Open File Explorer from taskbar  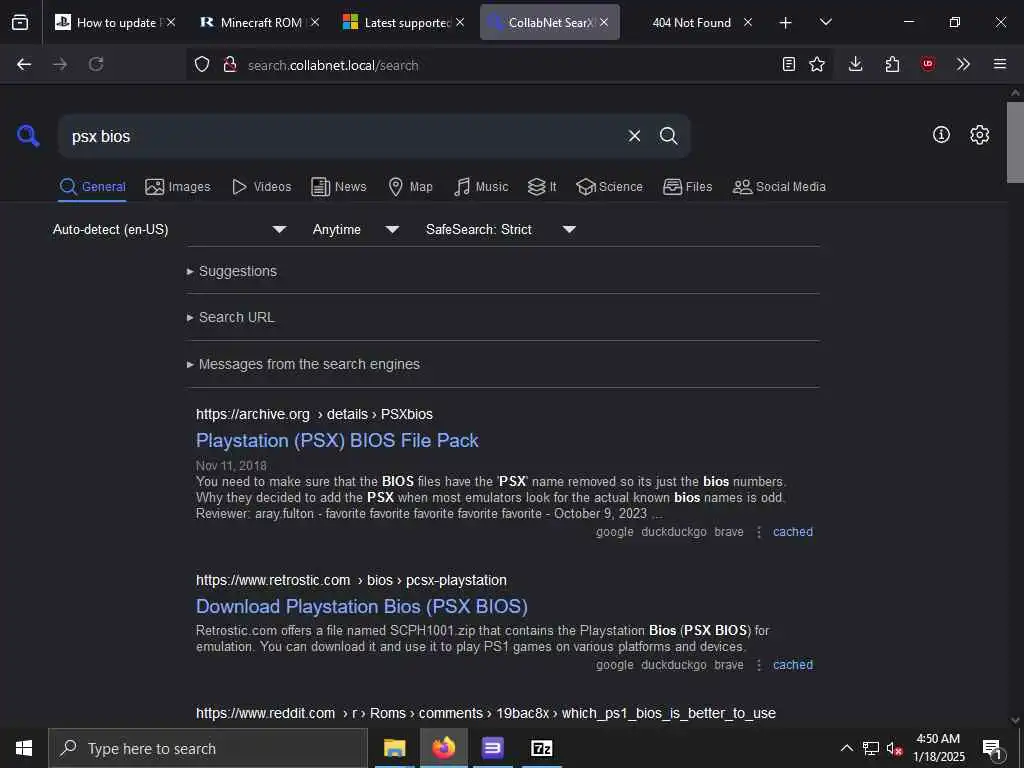coord(394,748)
